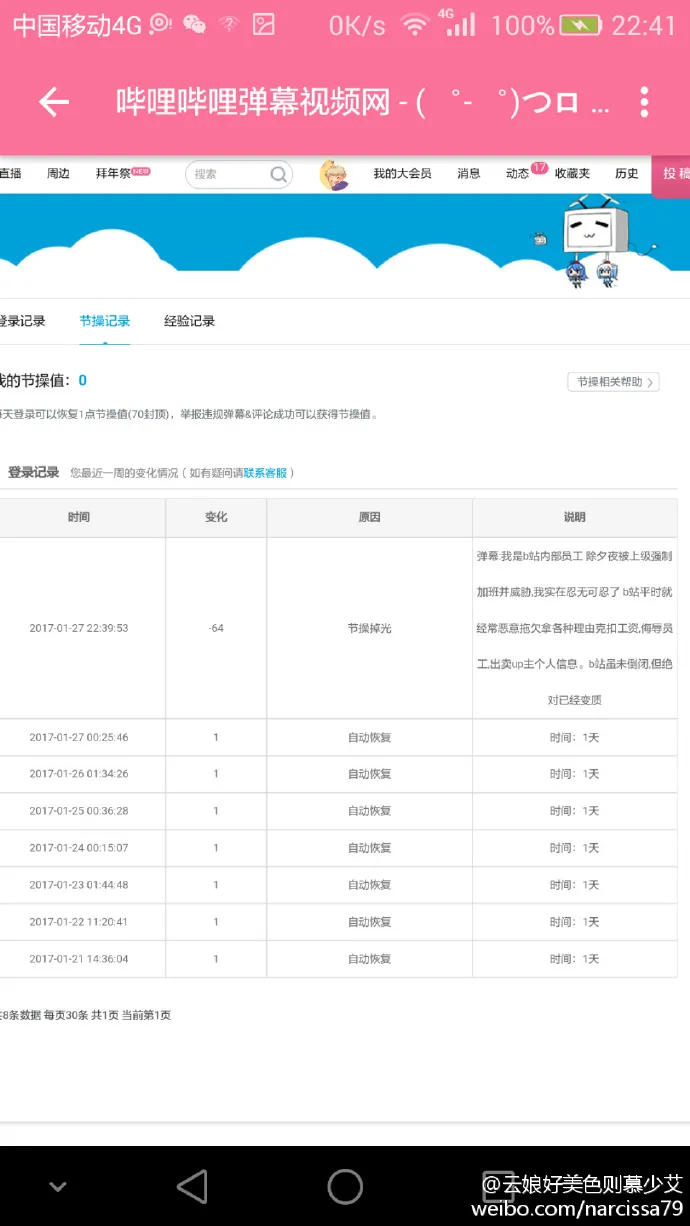The width and height of the screenshot is (690, 1226).
Task: Tap the Wi-Fi status icon
Action: click(x=415, y=25)
